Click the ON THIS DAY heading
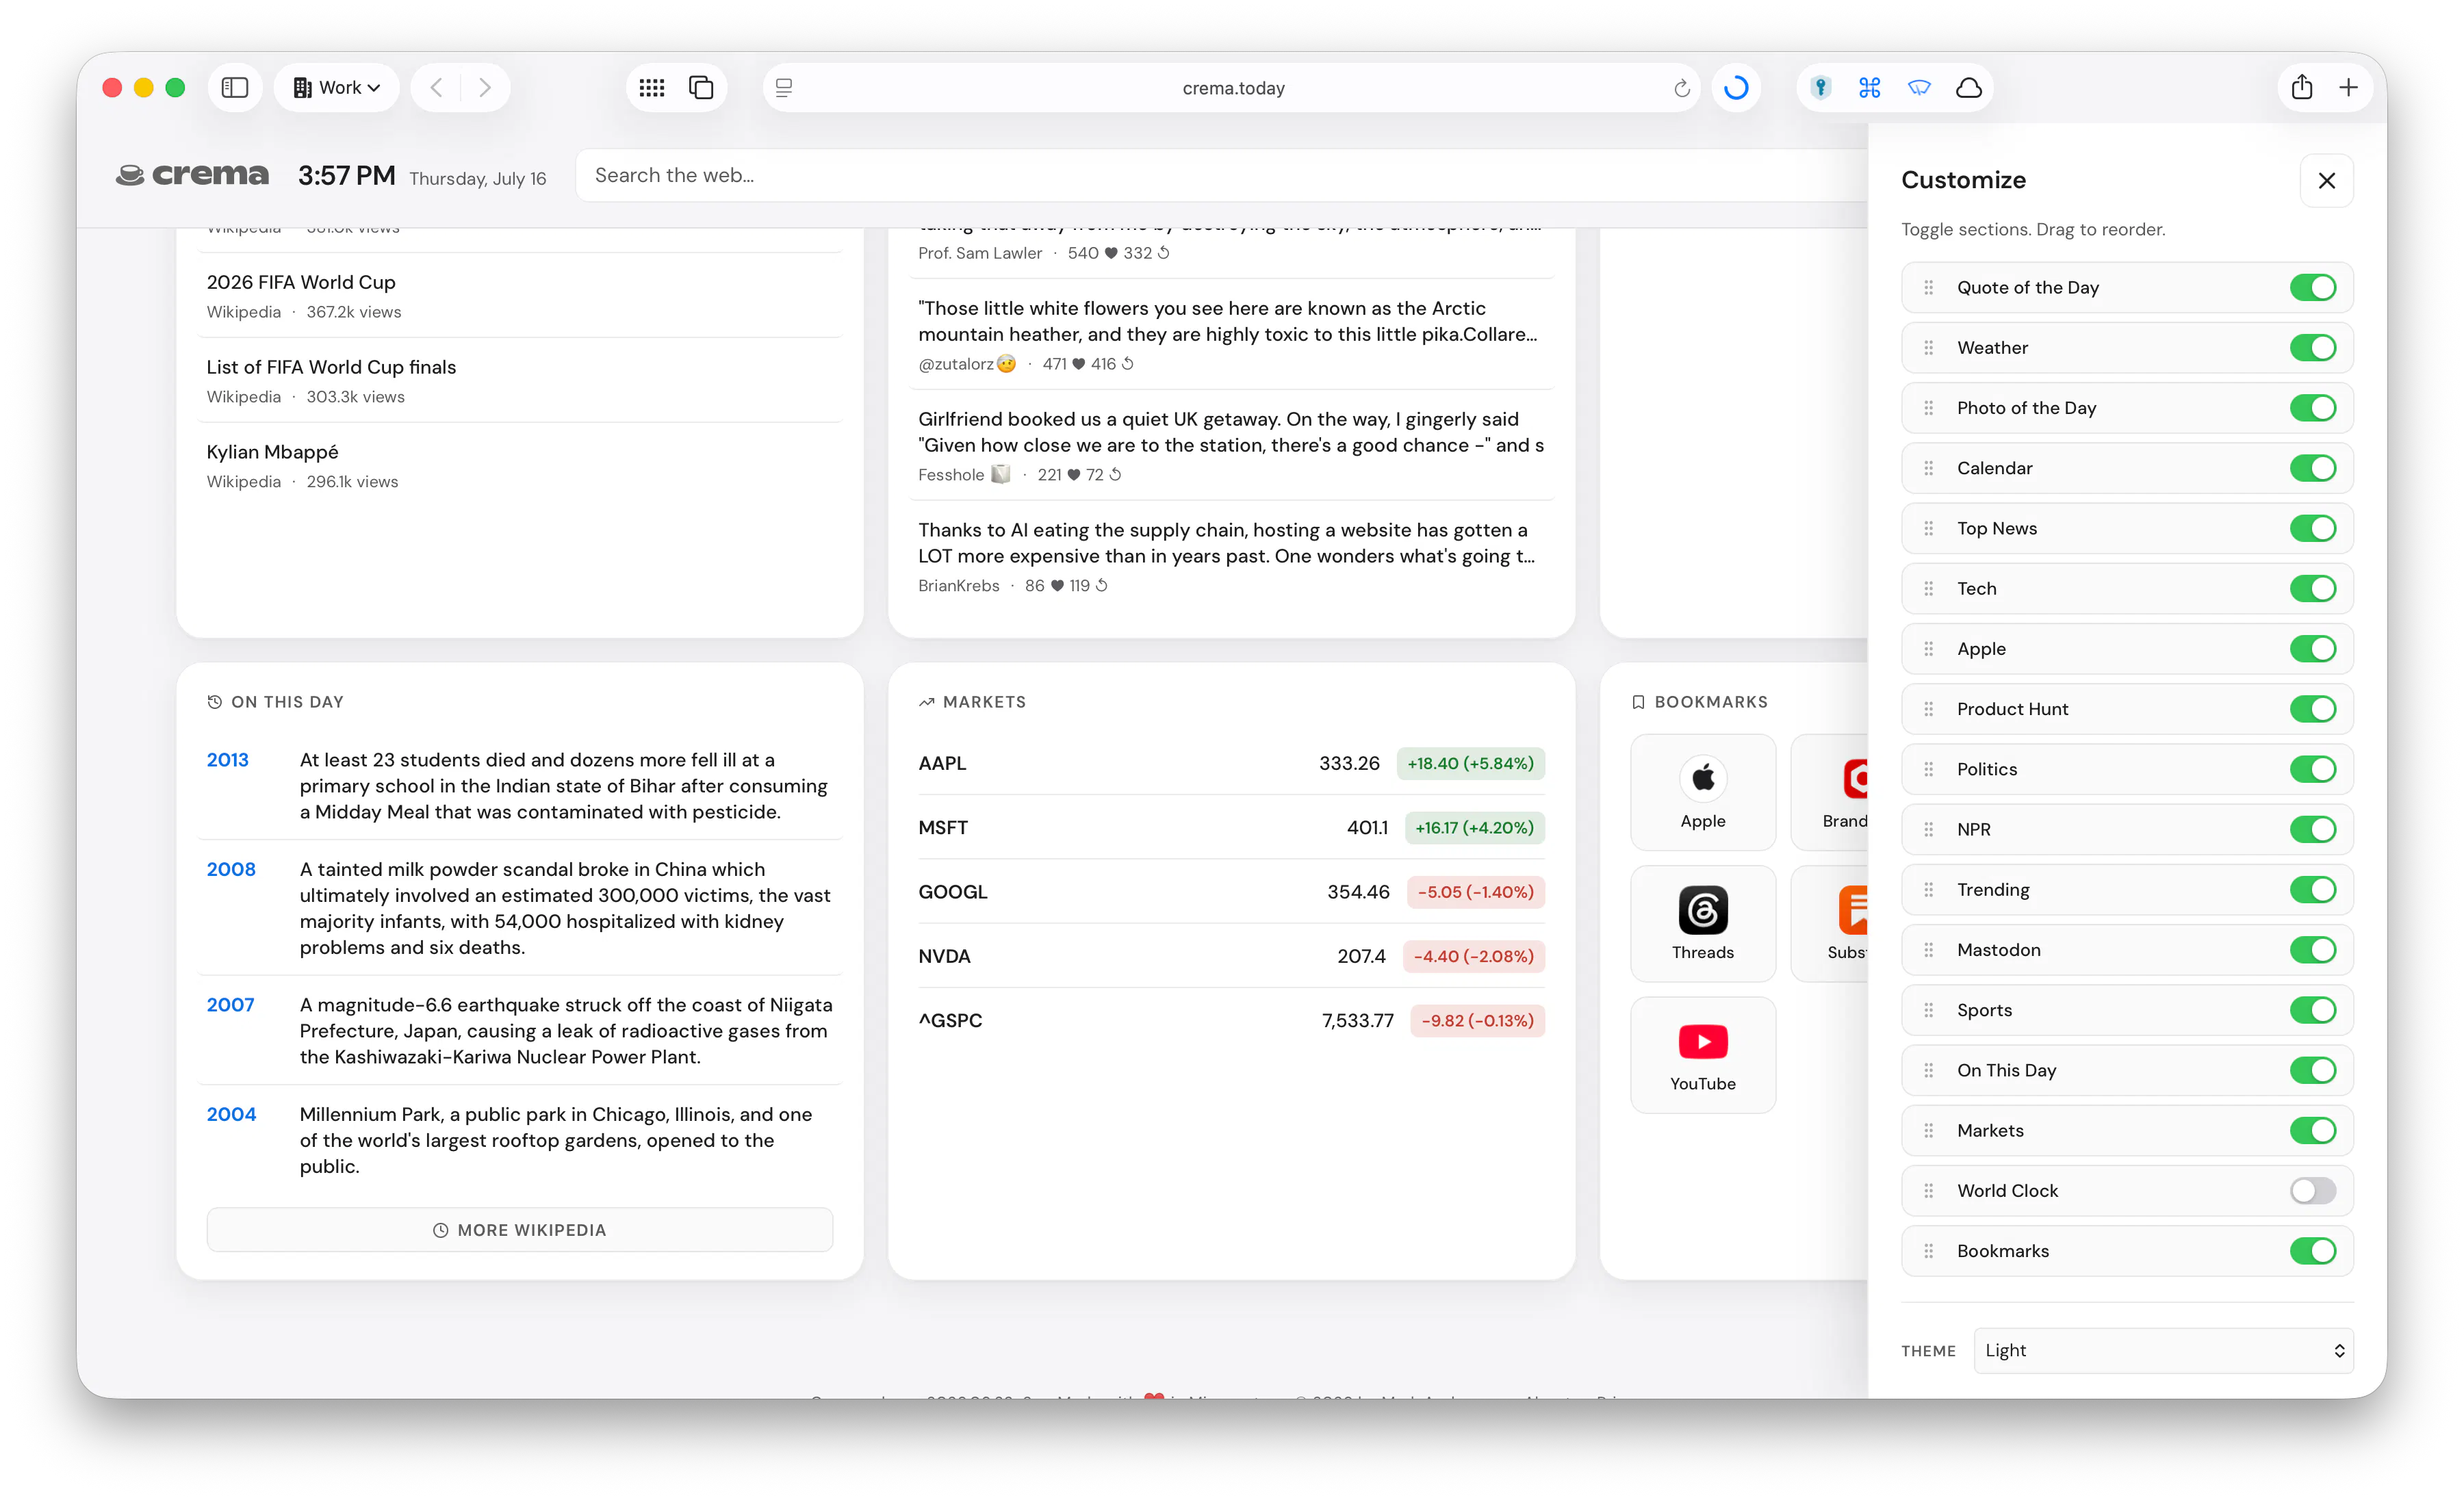Viewport: 2464px width, 1500px height. pos(286,702)
